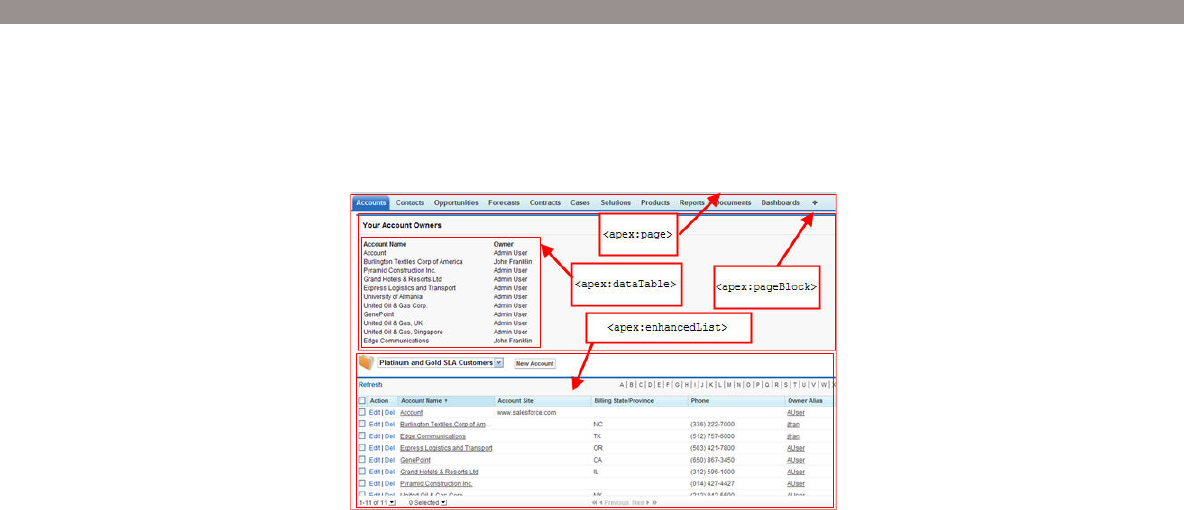Click the Next page link
This screenshot has width=1184, height=510.
pyautogui.click(x=639, y=502)
